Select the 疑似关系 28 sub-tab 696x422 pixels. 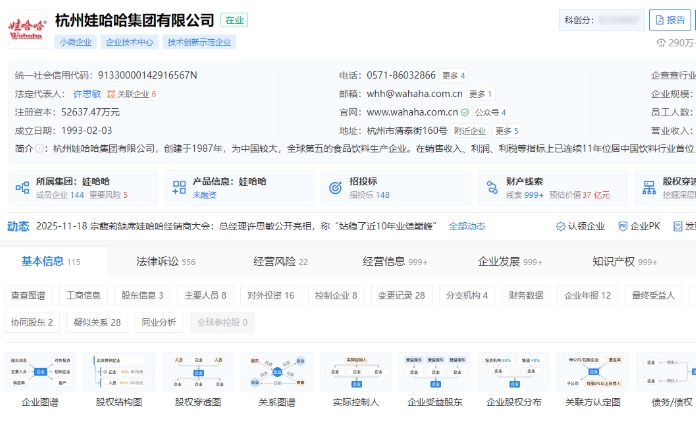(97, 322)
